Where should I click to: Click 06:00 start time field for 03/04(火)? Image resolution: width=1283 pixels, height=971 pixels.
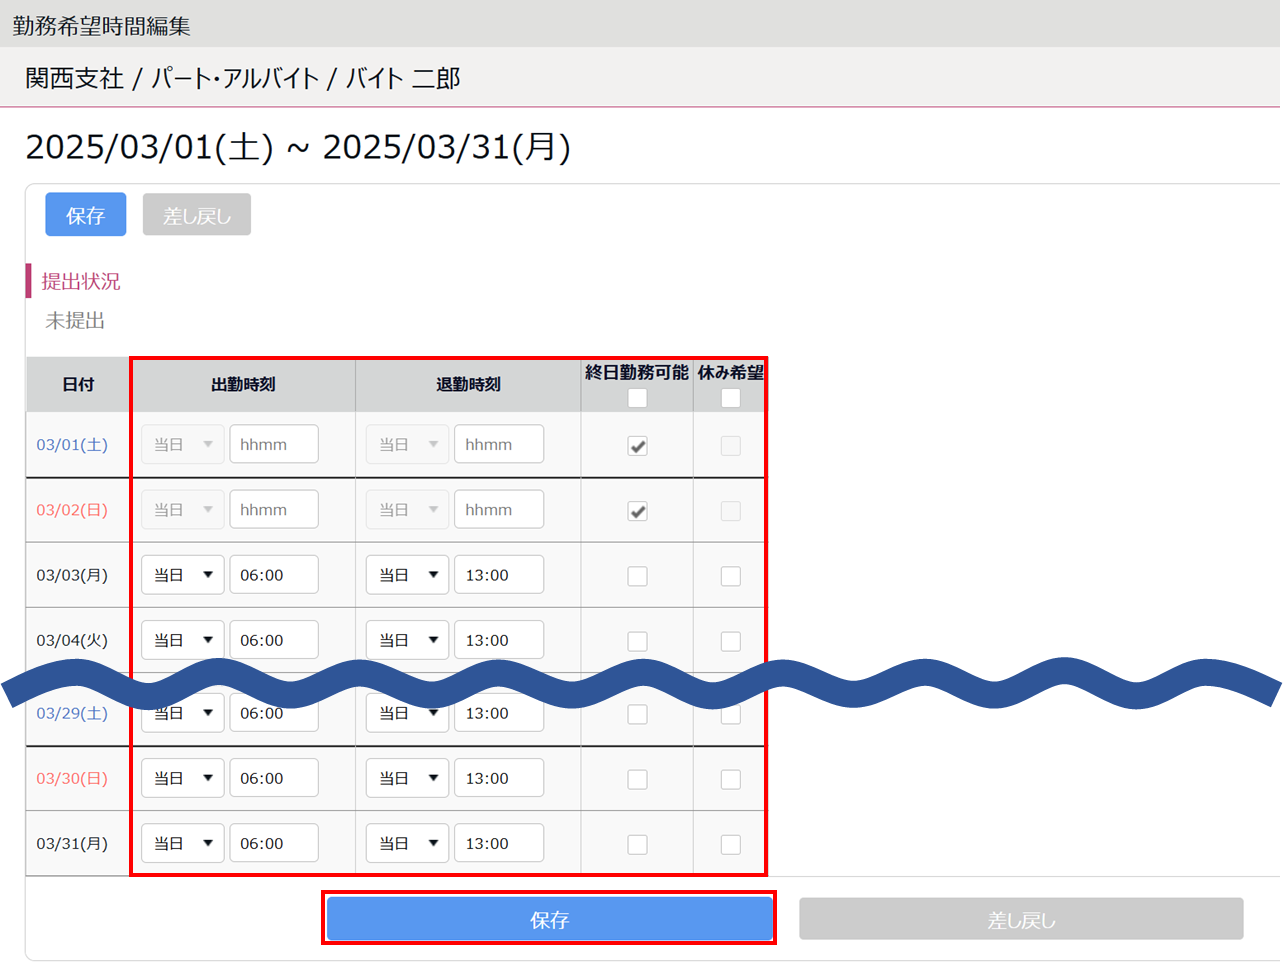pyautogui.click(x=274, y=640)
